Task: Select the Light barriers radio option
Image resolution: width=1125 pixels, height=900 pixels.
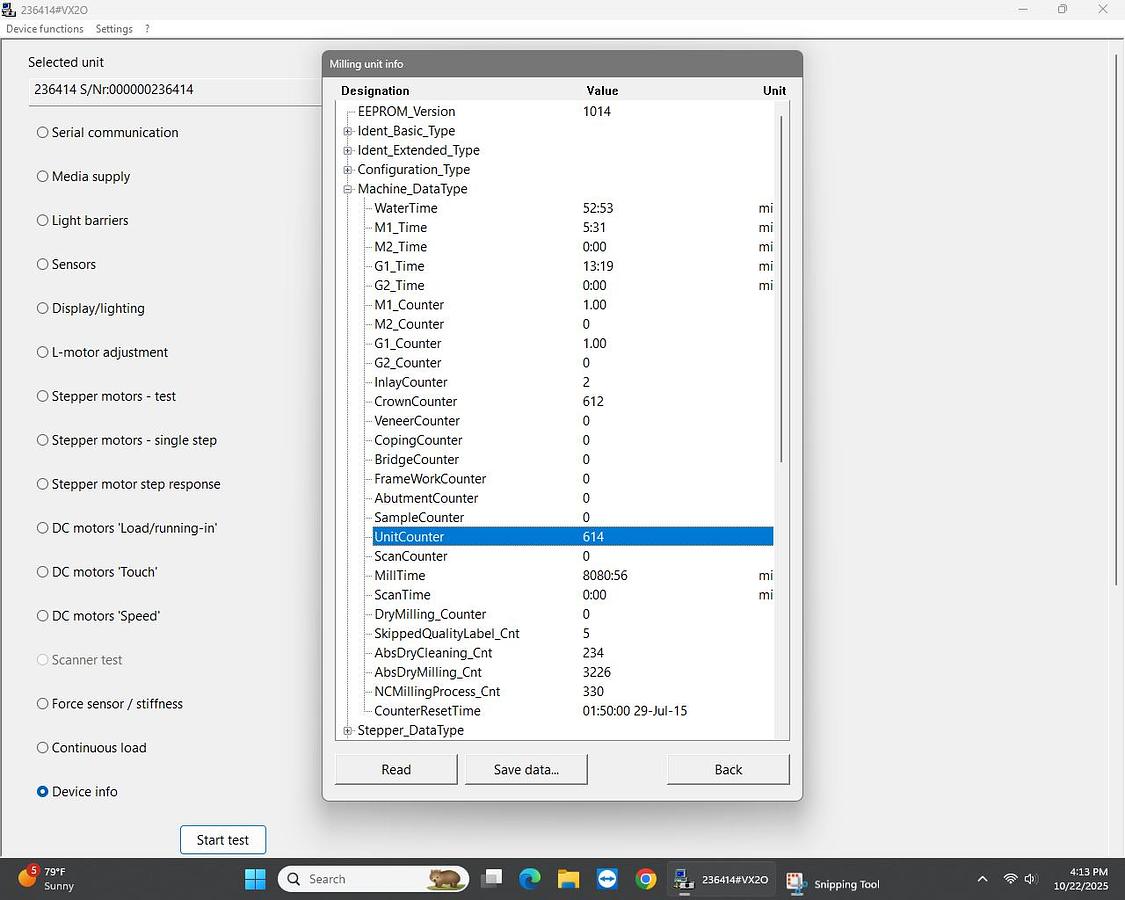Action: 43,220
